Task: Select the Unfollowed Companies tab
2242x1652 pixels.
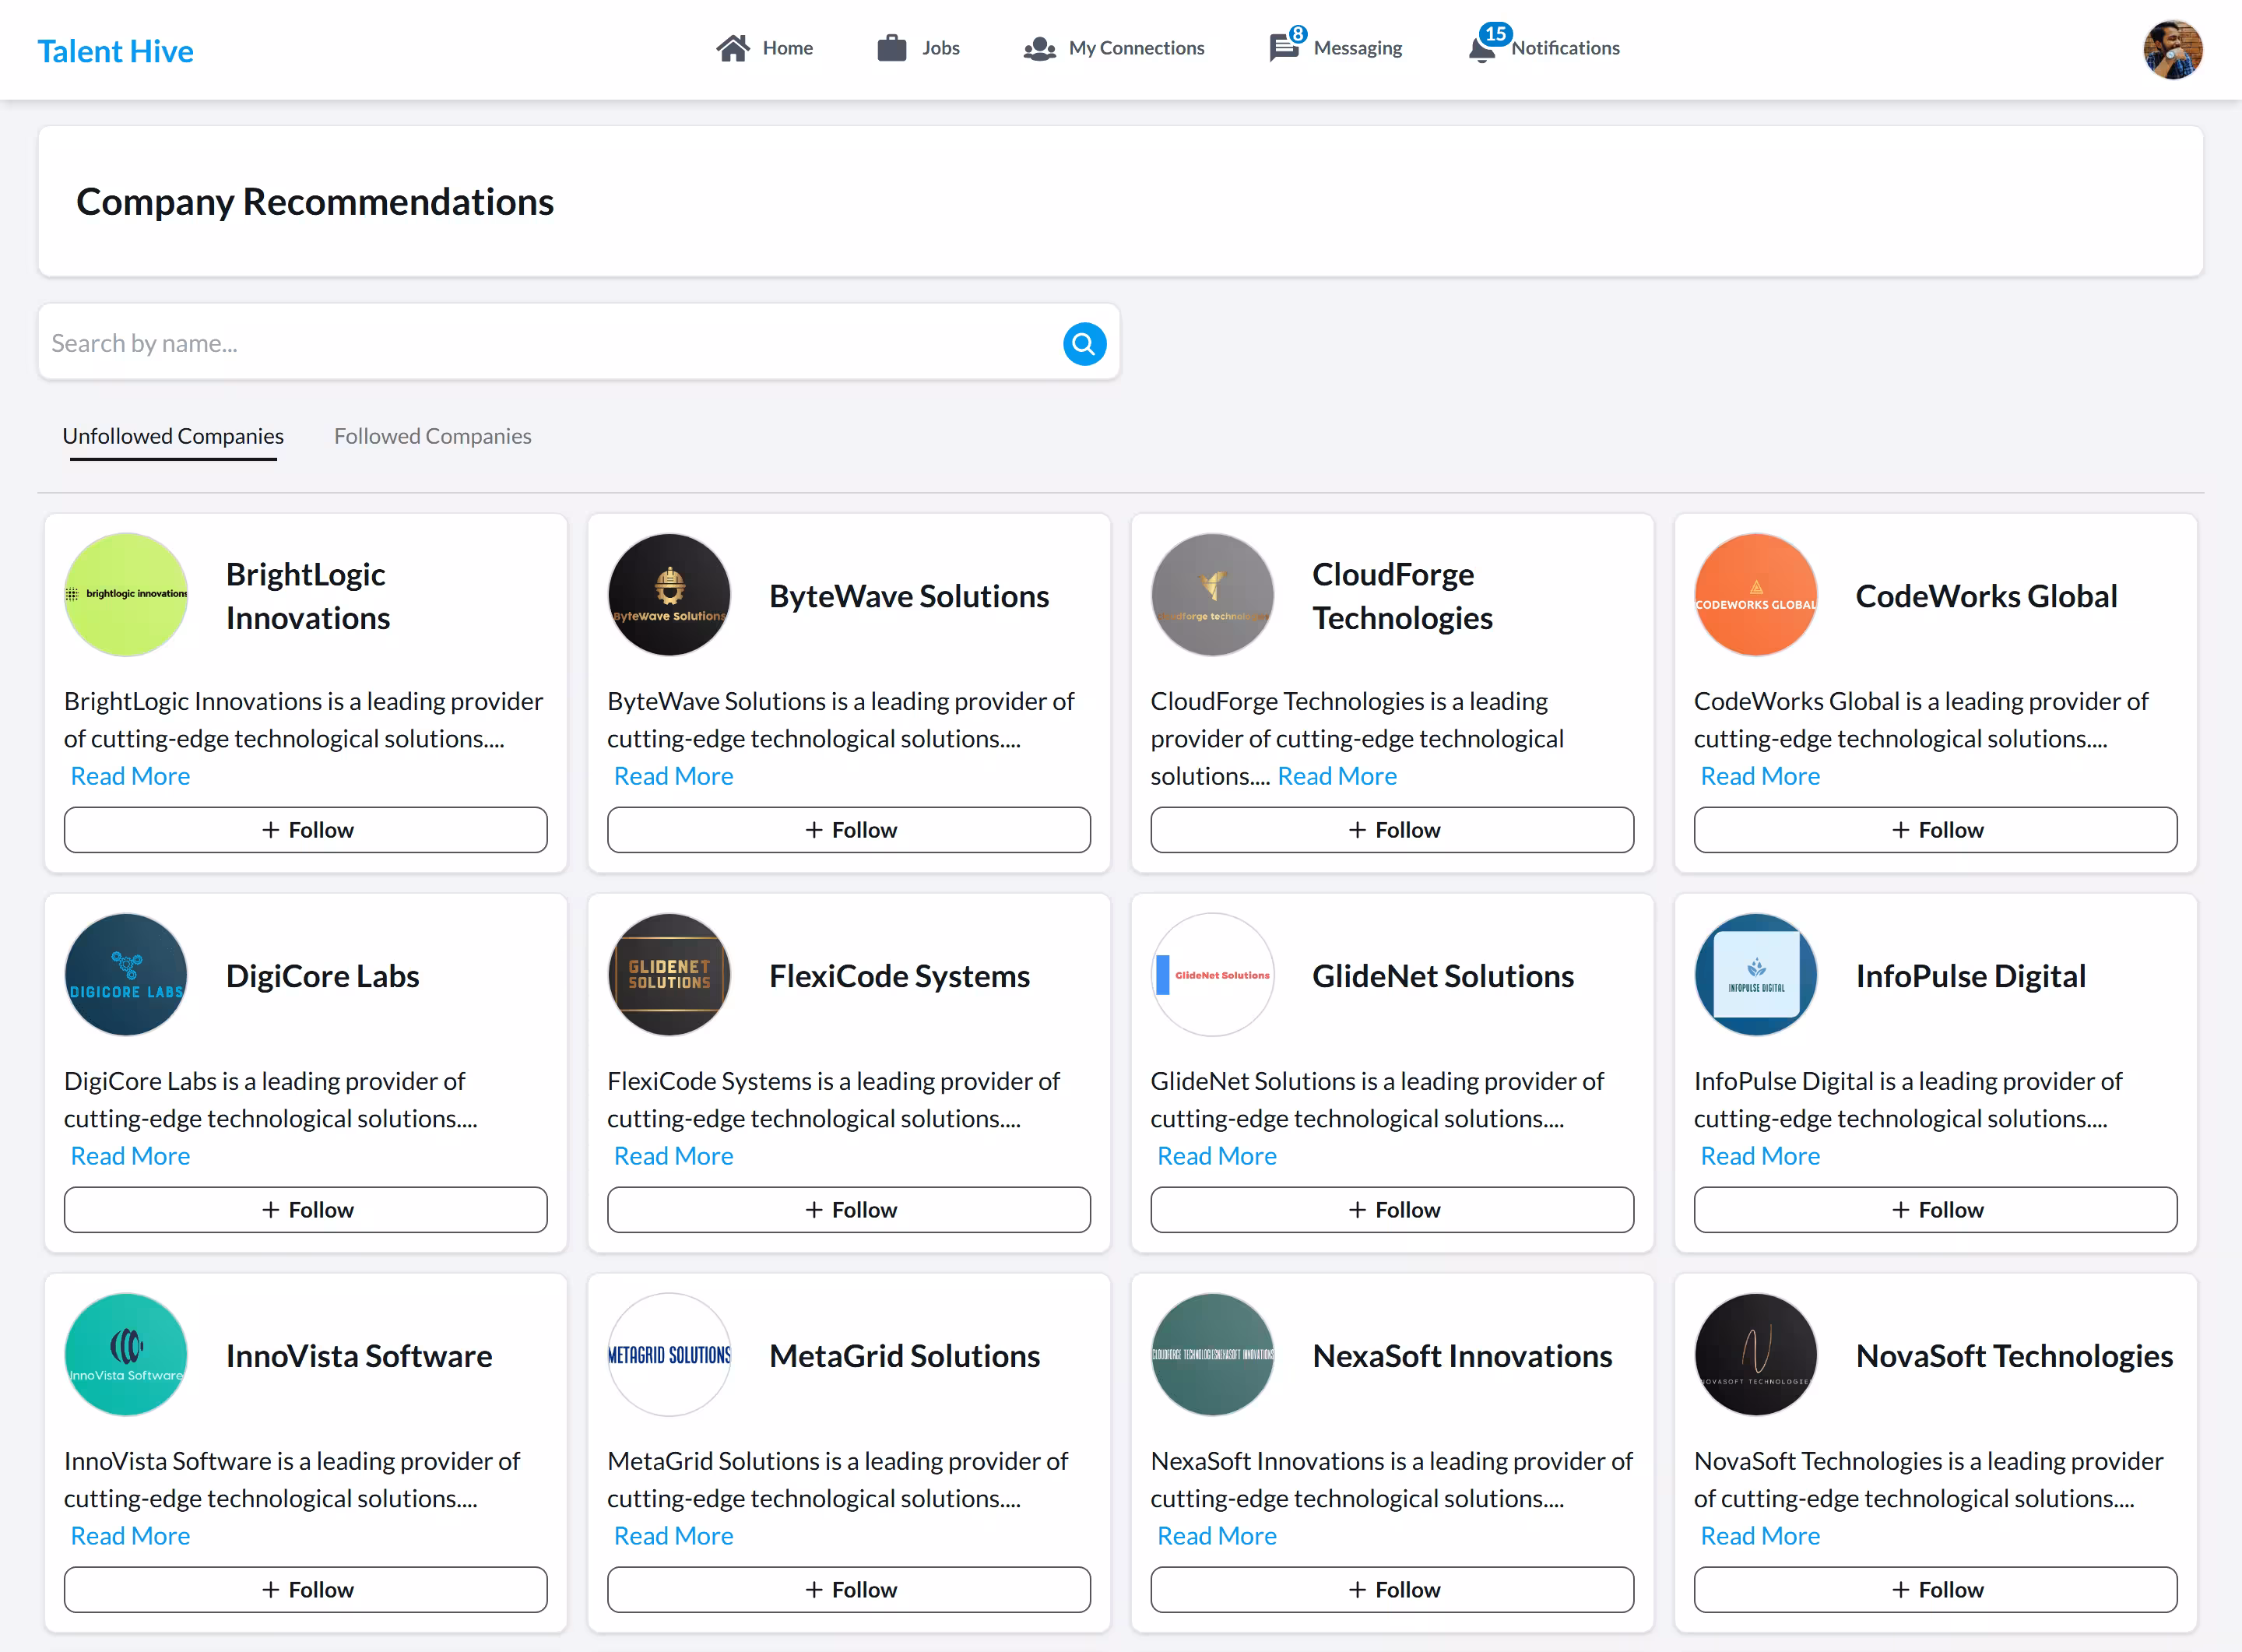Action: (x=173, y=436)
